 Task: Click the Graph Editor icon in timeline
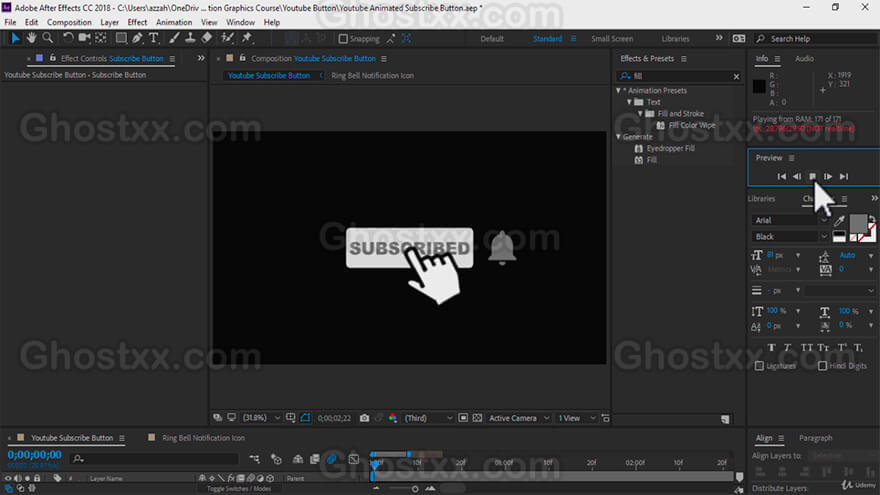pyautogui.click(x=354, y=459)
